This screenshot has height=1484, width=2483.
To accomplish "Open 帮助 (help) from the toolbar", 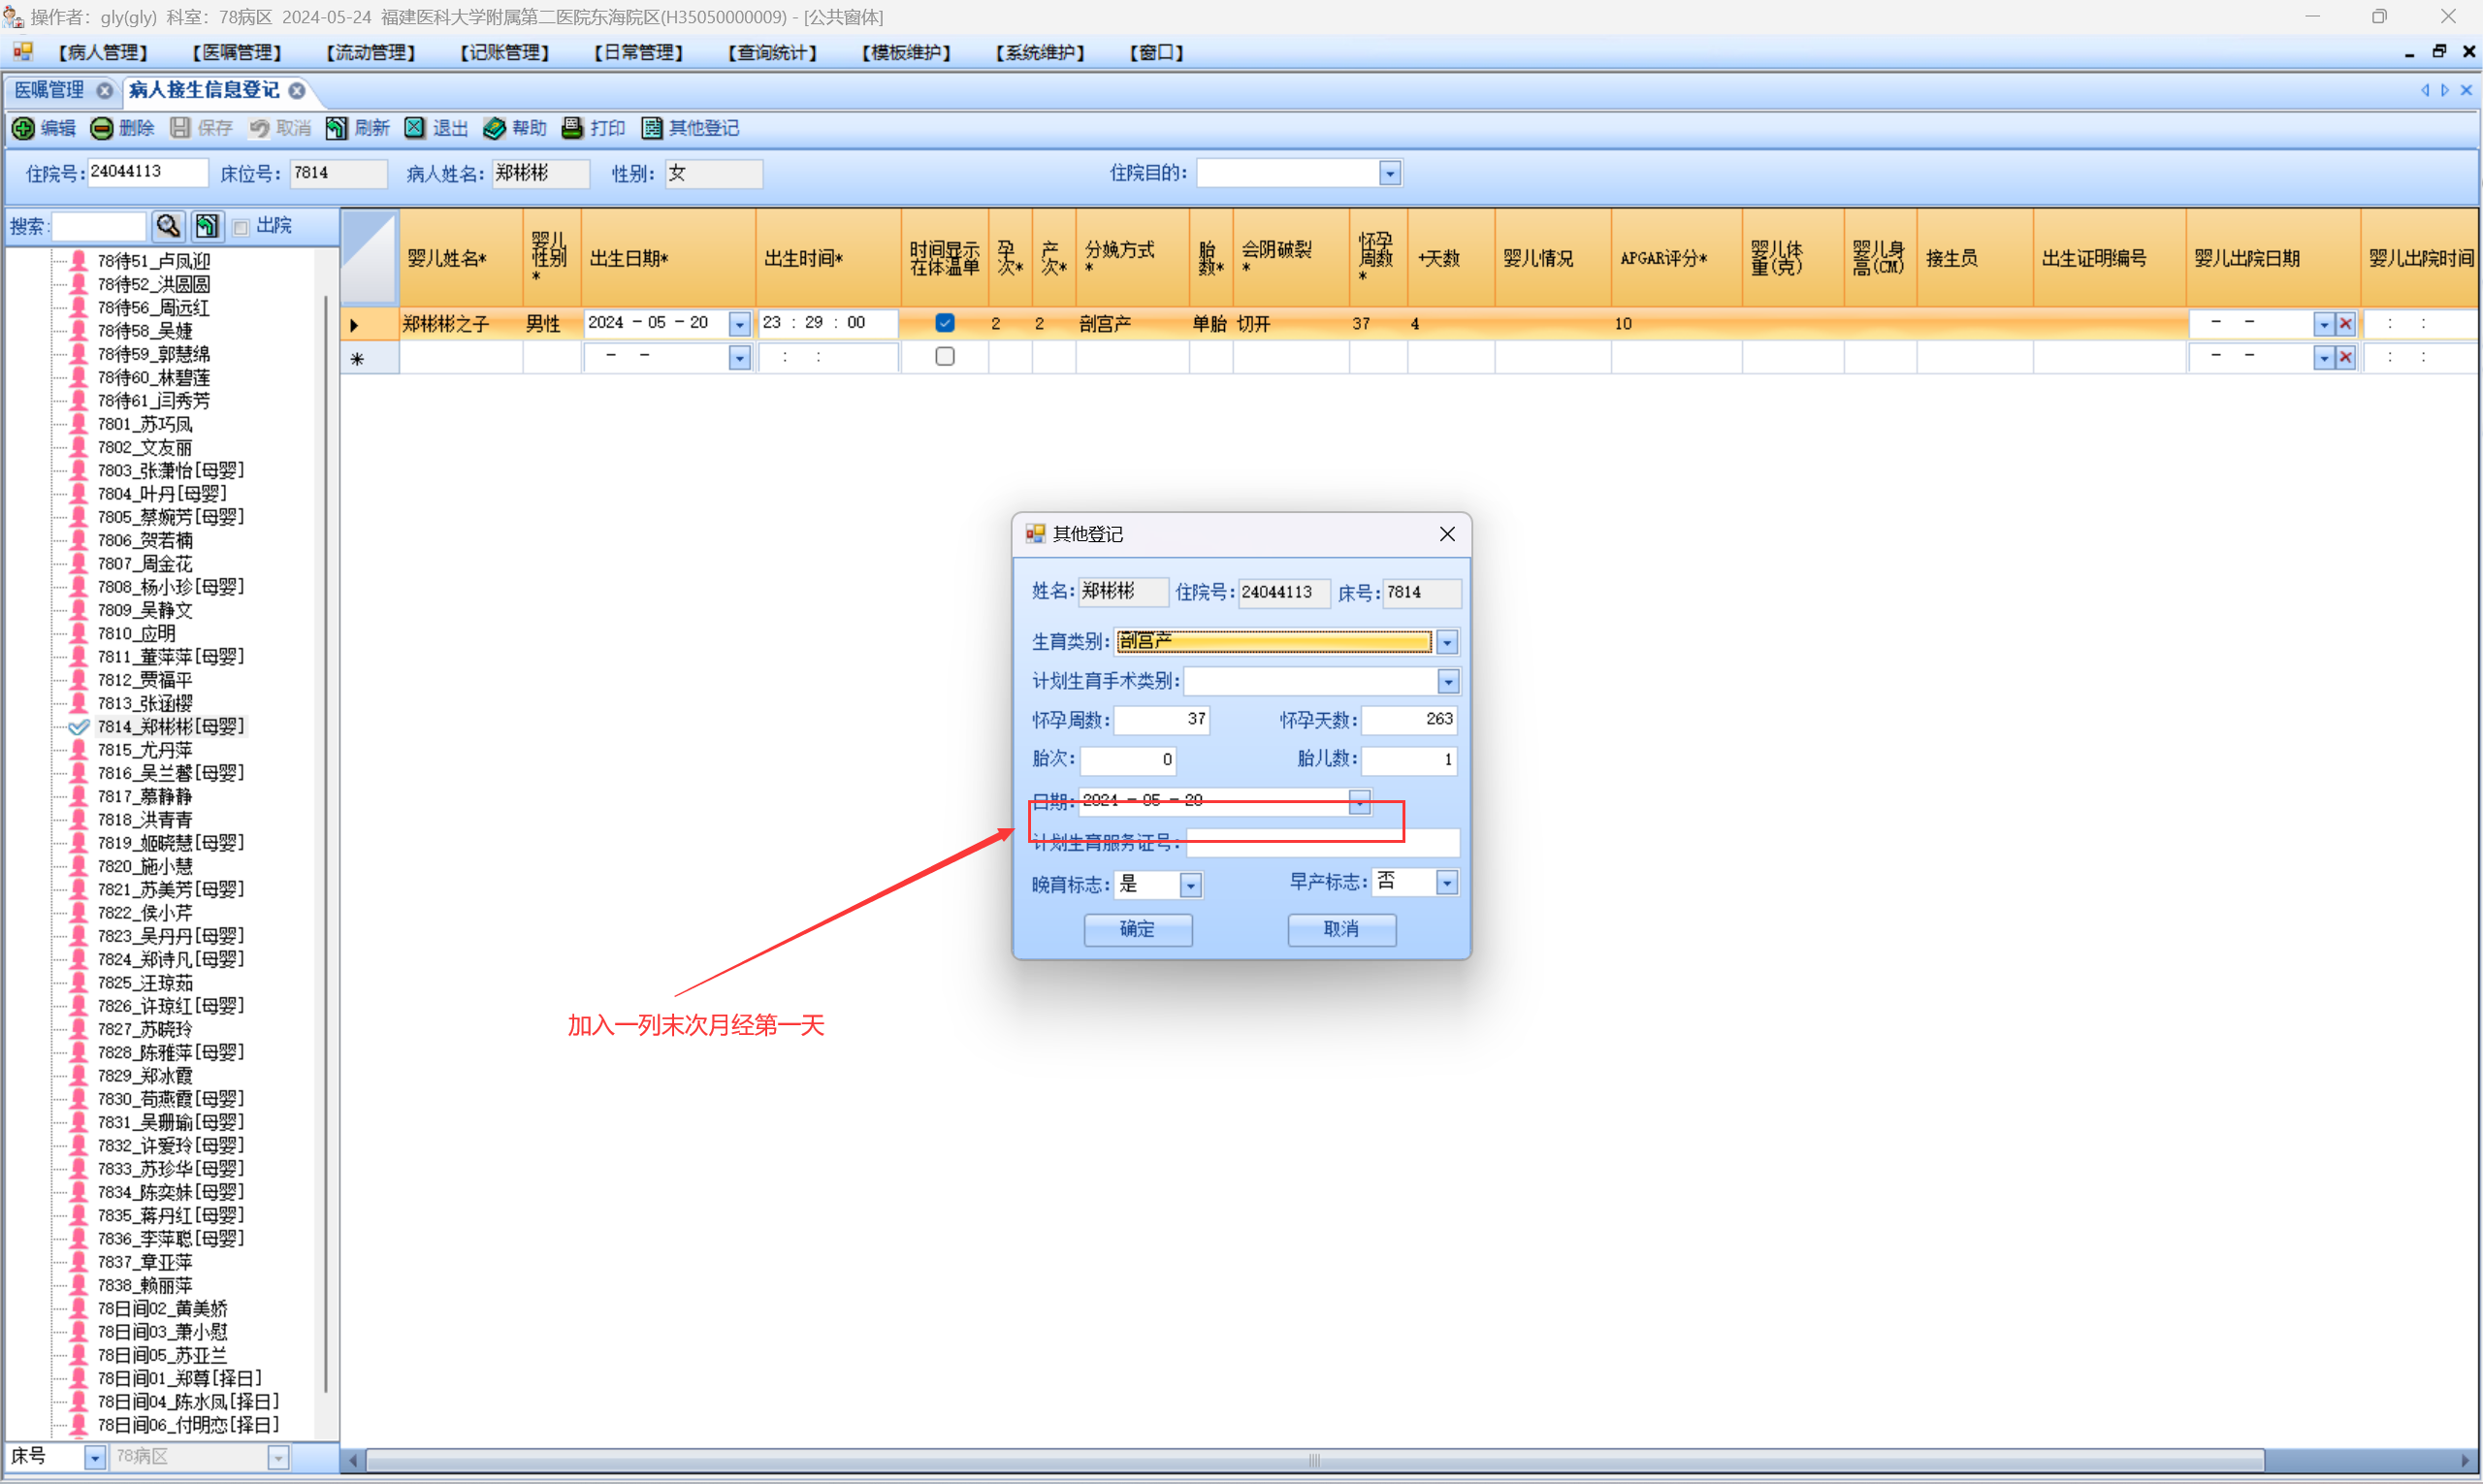I will [494, 128].
